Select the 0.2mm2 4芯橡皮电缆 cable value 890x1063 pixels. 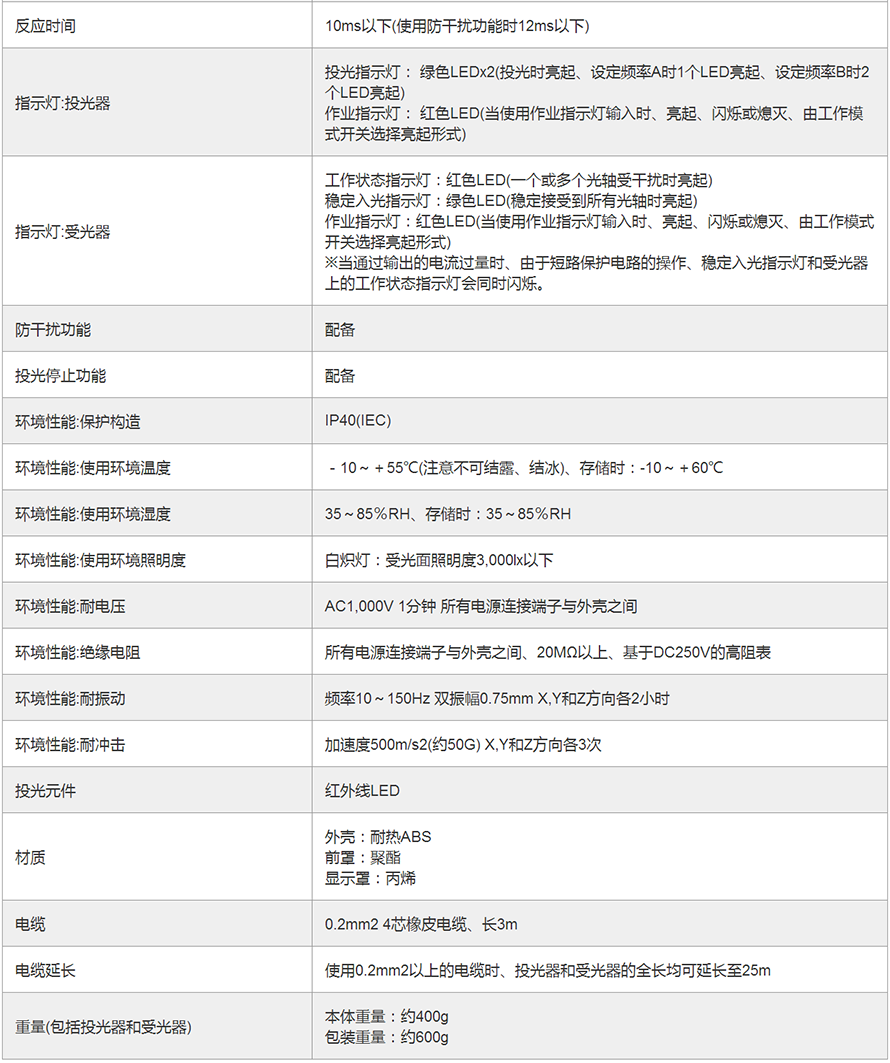point(421,924)
